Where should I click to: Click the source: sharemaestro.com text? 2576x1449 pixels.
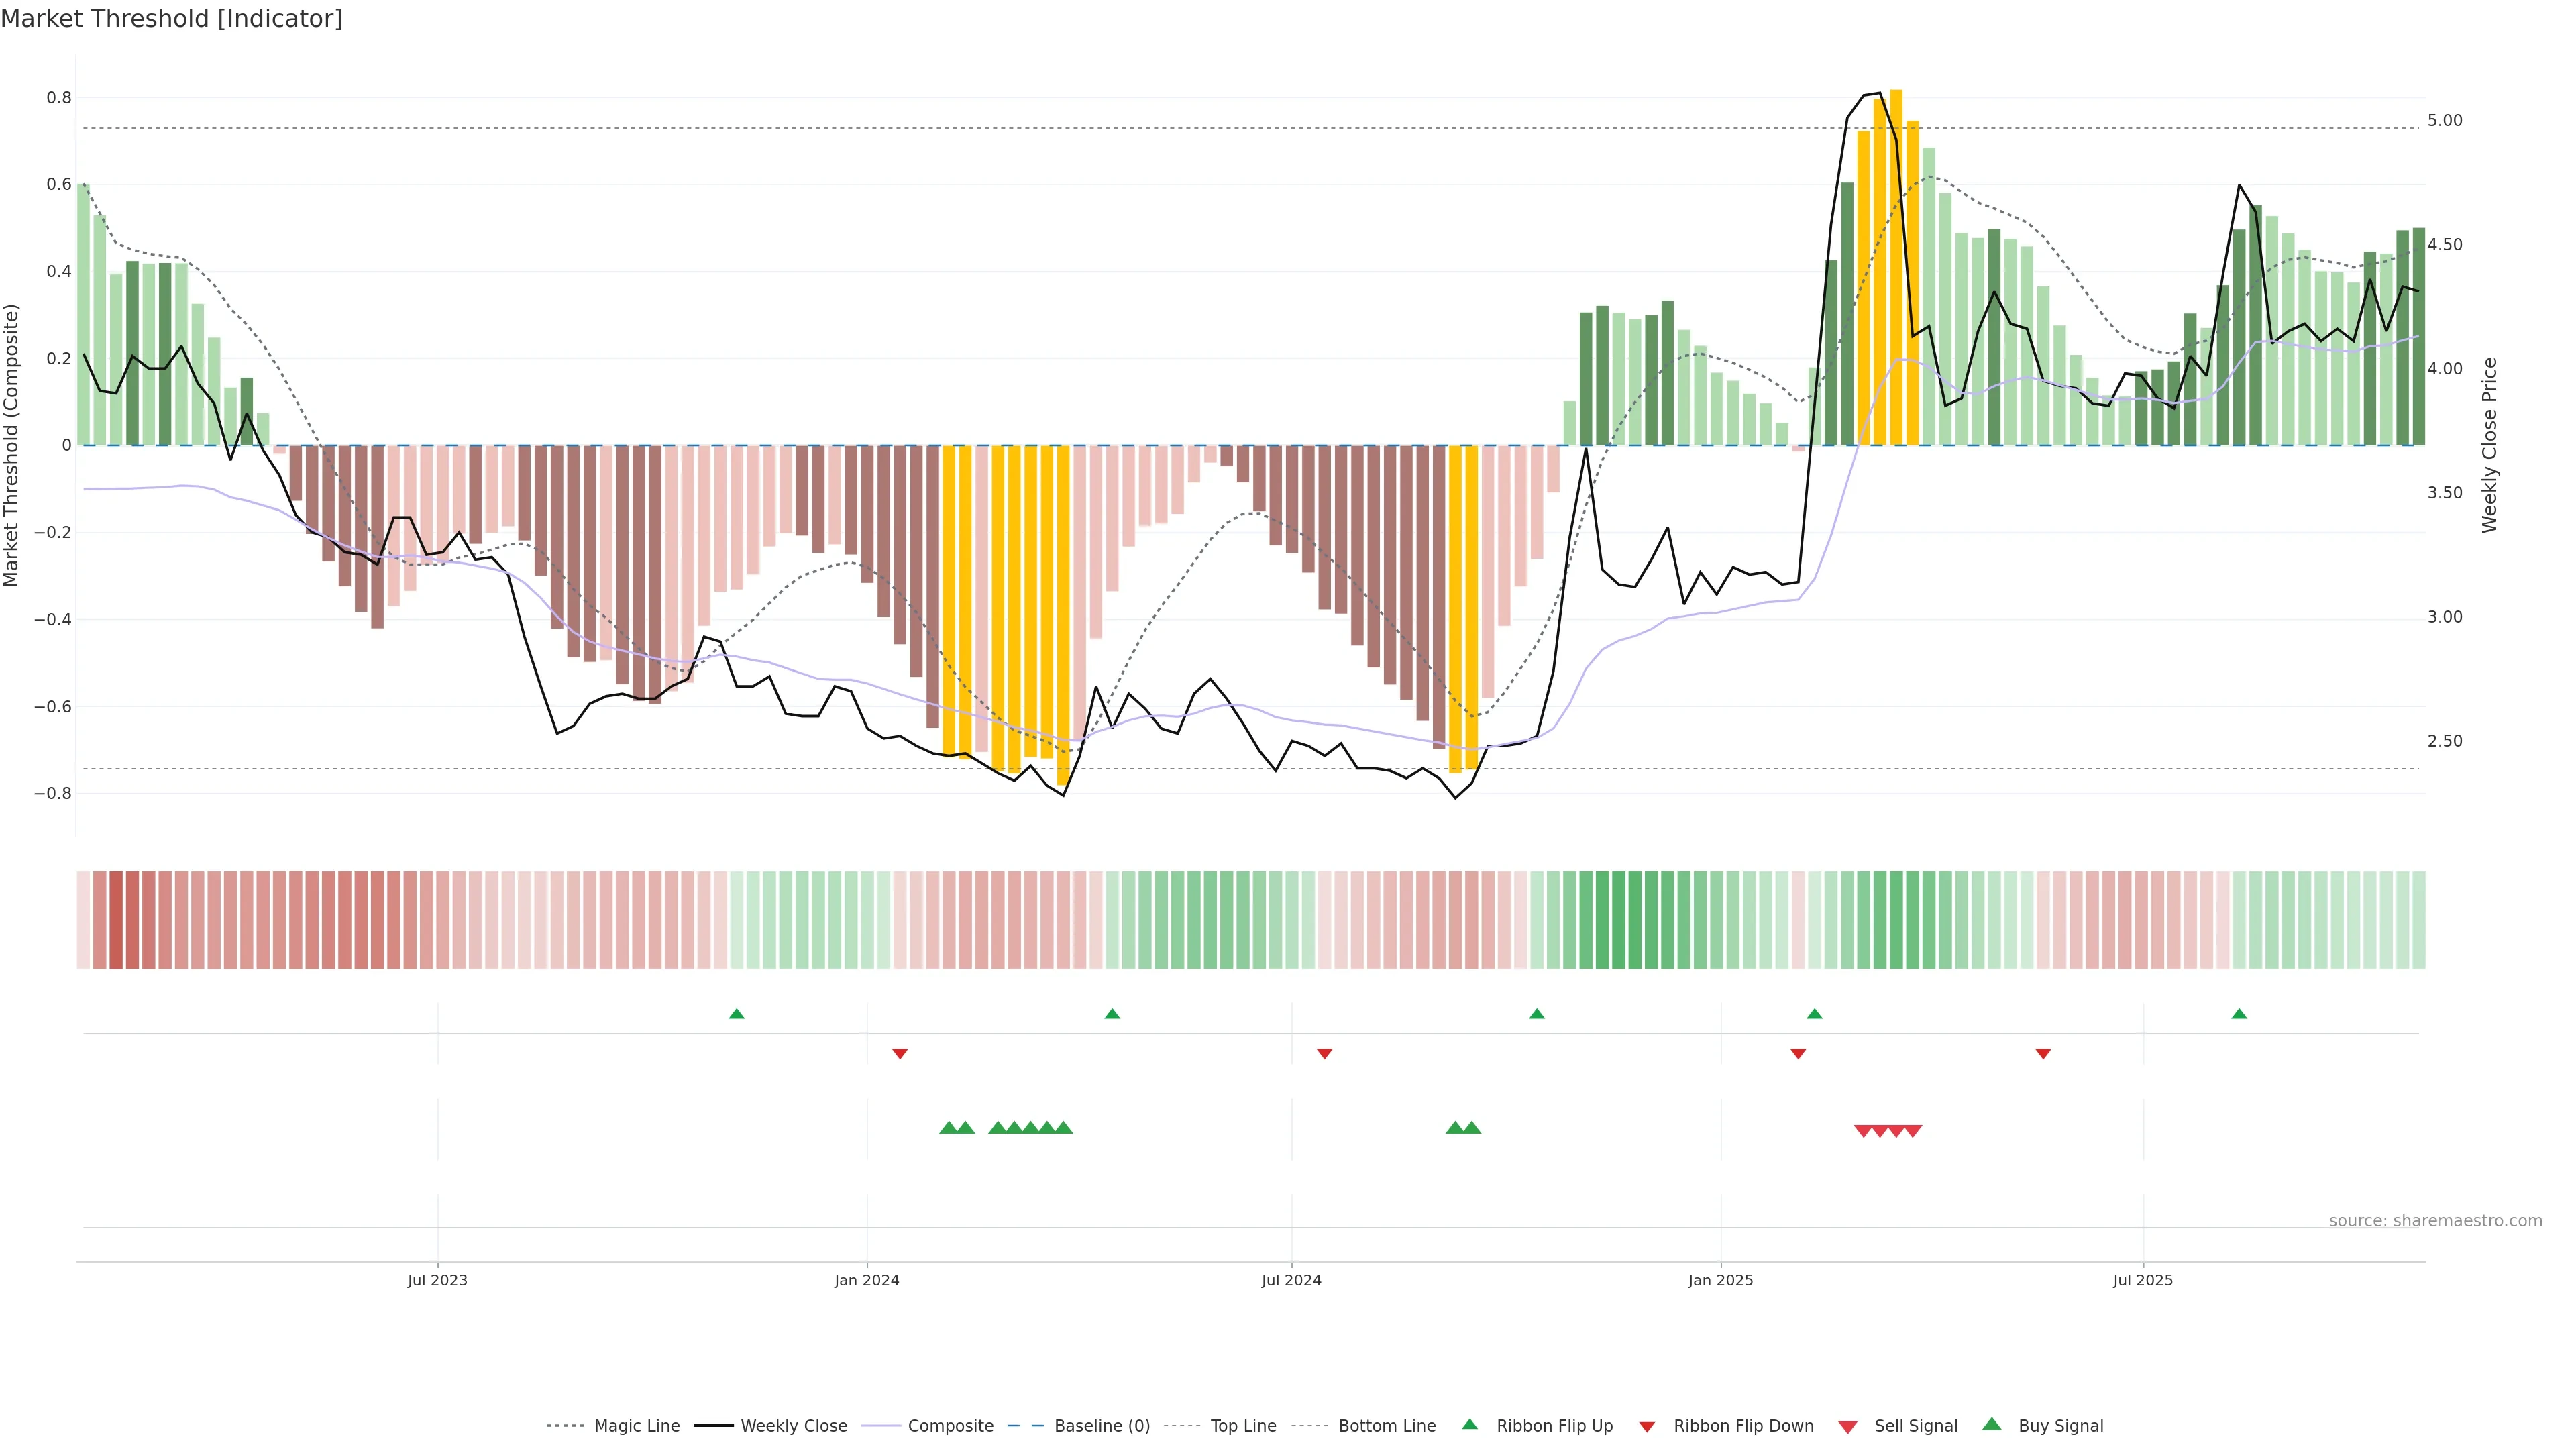[2435, 1220]
